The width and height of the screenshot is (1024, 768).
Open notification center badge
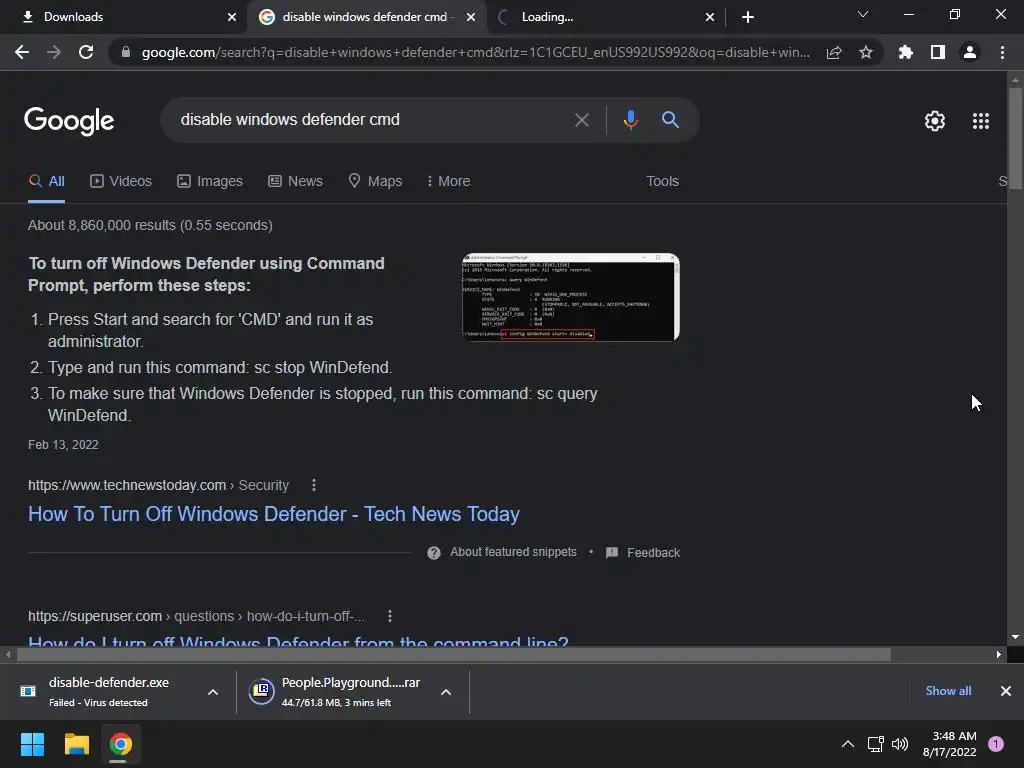click(x=996, y=744)
